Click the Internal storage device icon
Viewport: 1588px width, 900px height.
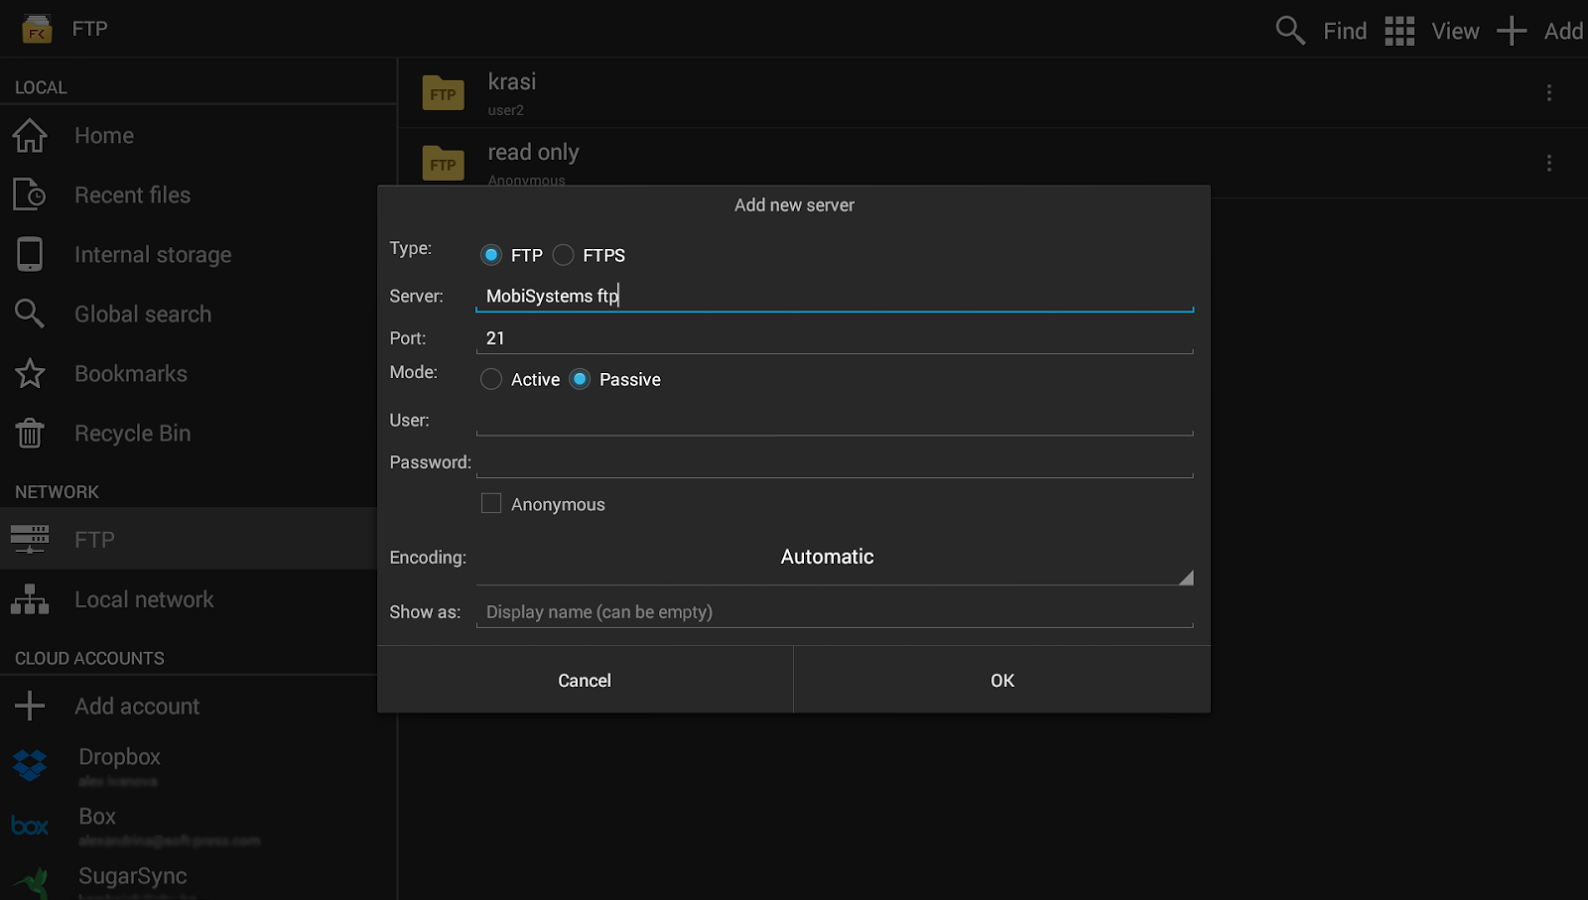[30, 254]
